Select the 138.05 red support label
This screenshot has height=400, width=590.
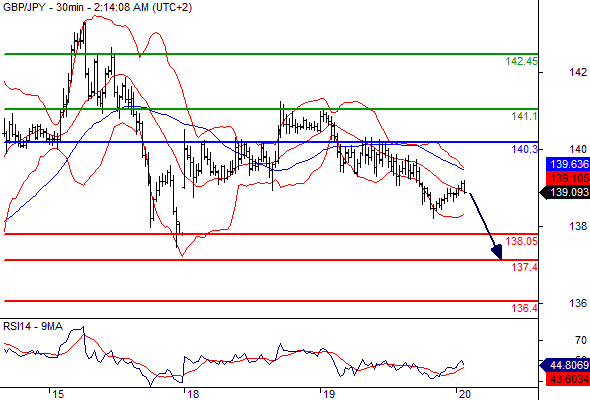(522, 241)
